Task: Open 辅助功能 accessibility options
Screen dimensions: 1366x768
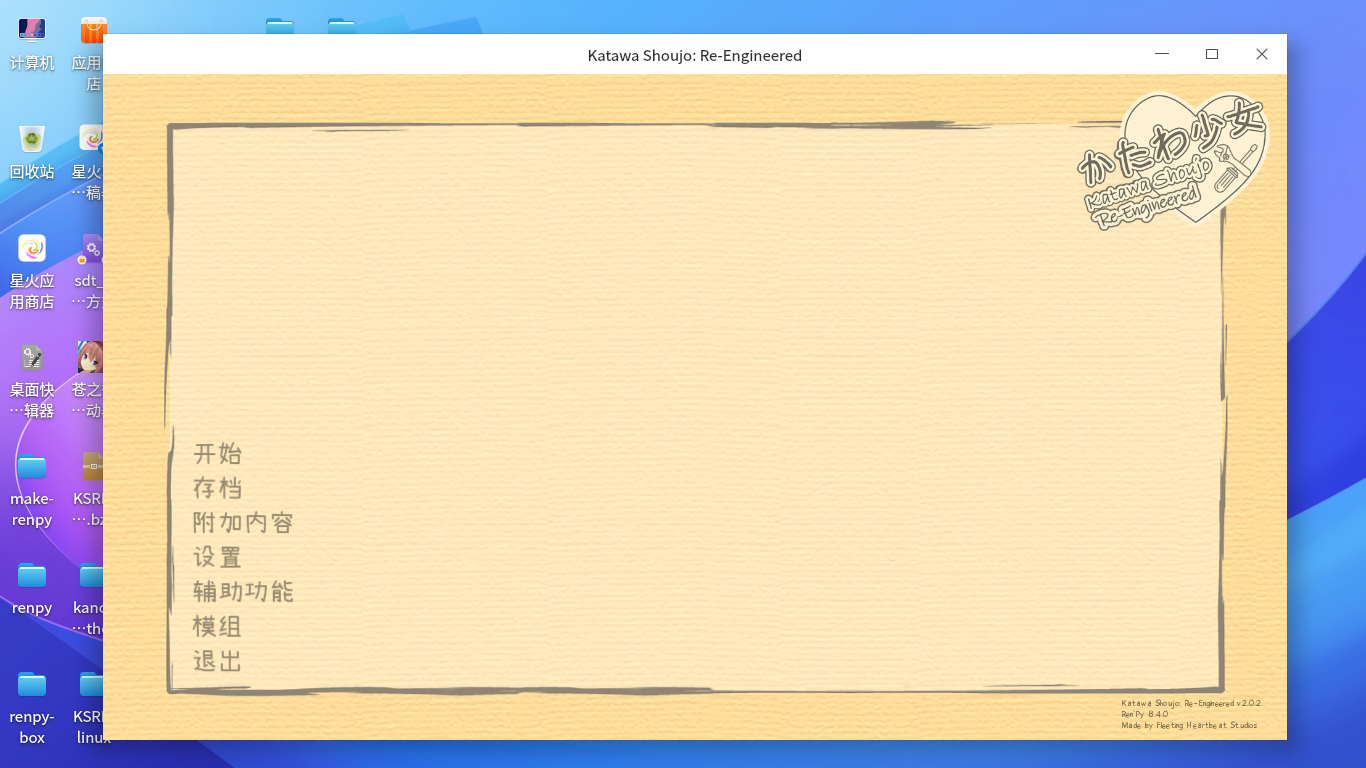Action: tap(243, 592)
